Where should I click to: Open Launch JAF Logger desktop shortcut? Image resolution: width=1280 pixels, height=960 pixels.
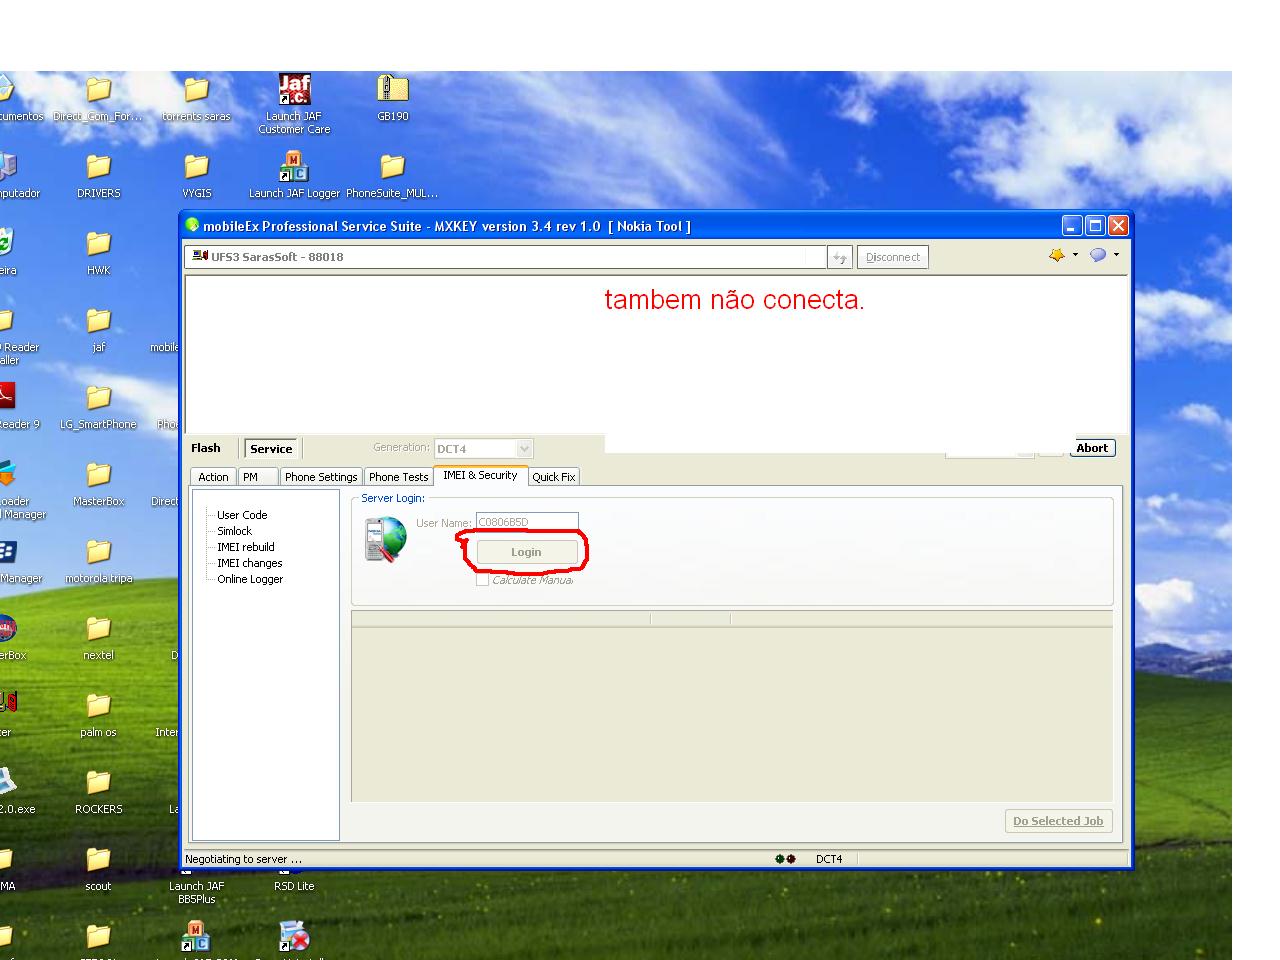[294, 168]
